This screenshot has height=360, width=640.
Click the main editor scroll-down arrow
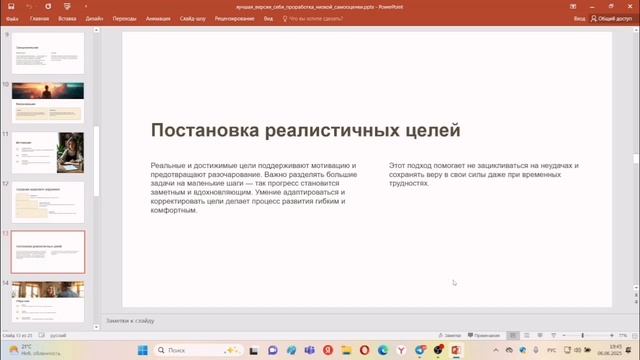coord(636,287)
